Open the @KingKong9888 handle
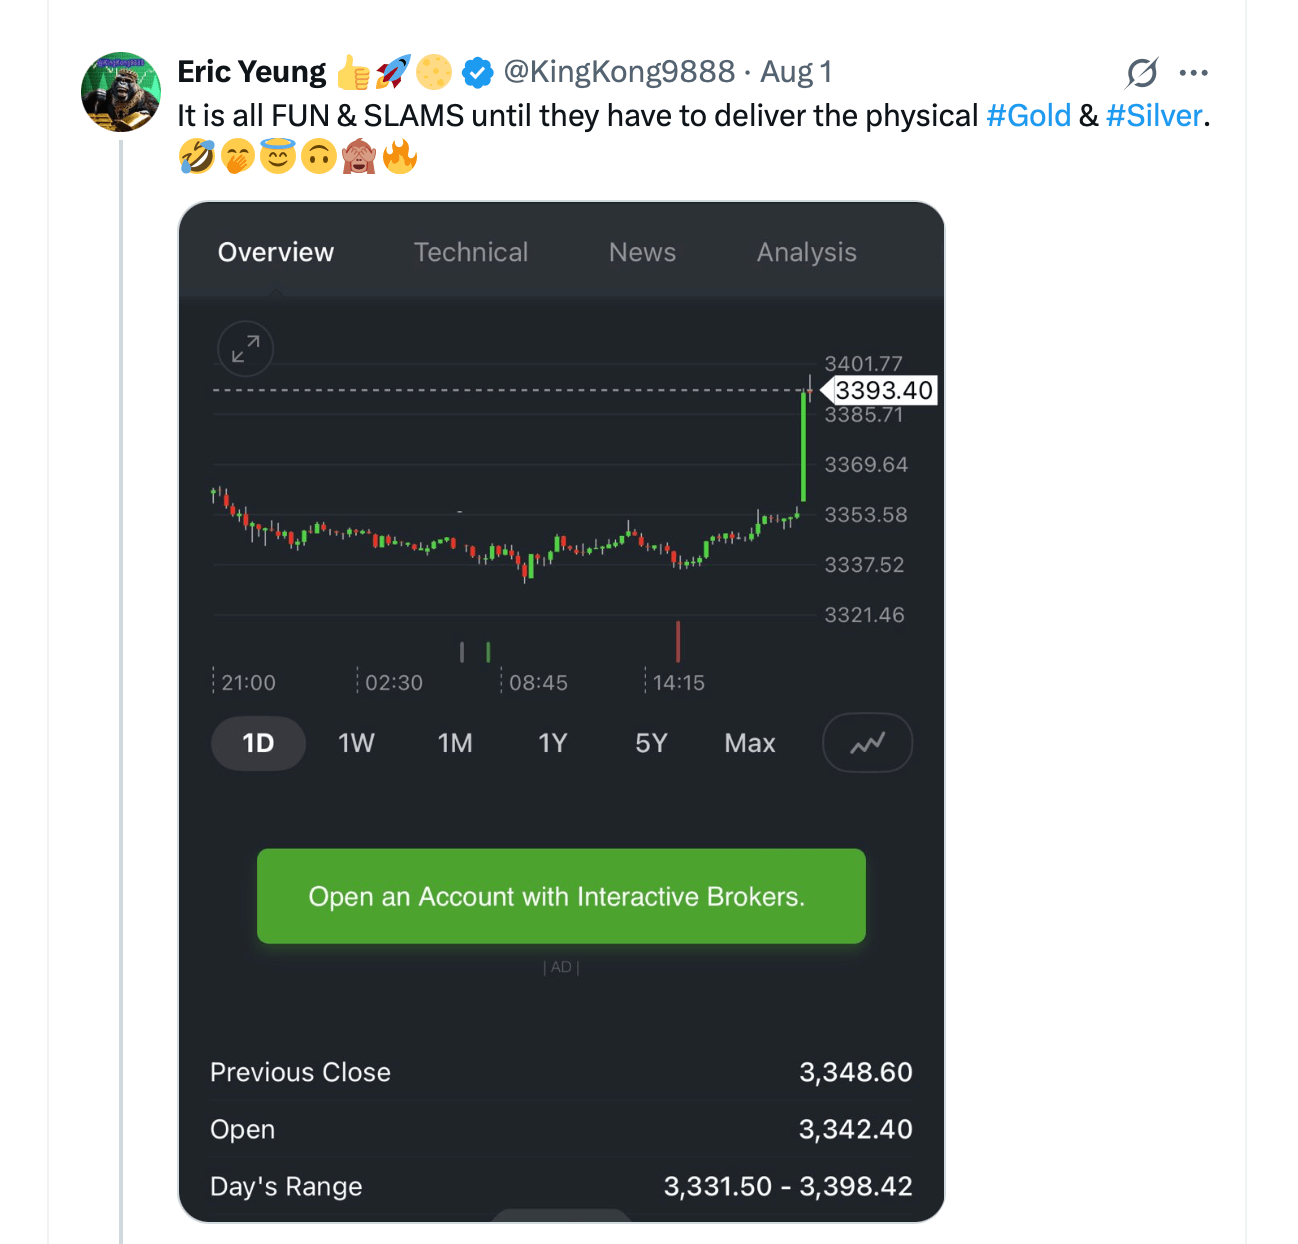 click(619, 72)
